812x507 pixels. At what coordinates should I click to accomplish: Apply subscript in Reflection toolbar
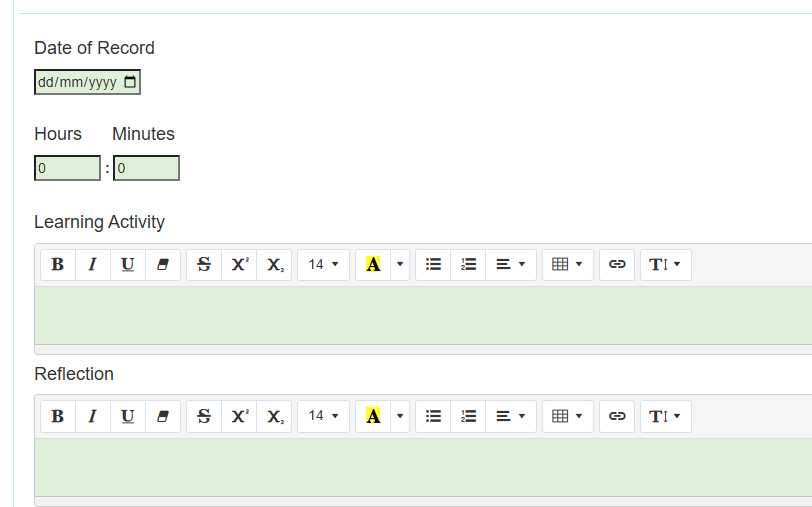(x=274, y=416)
